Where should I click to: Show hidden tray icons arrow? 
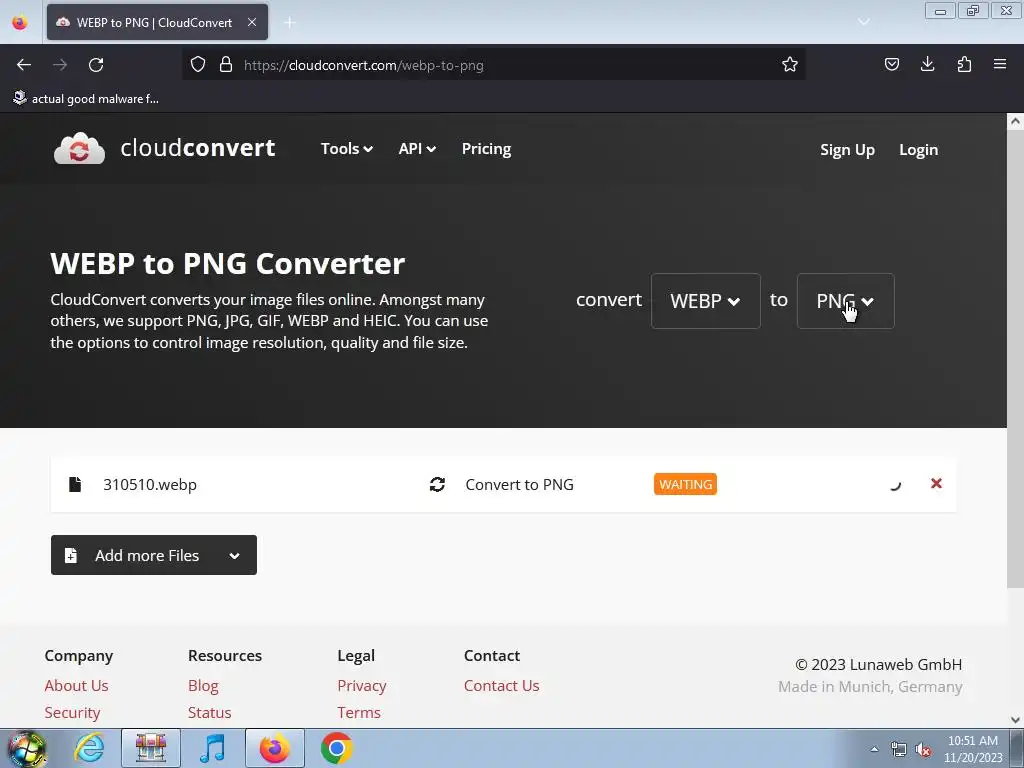pos(874,750)
